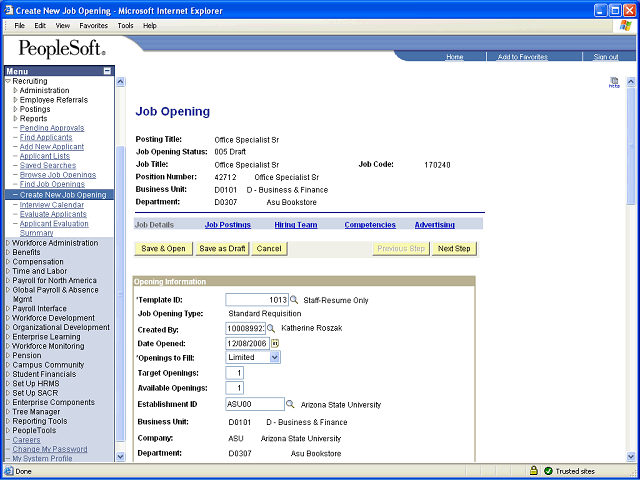
Task: Open the Find Applicants link
Action: [46, 137]
